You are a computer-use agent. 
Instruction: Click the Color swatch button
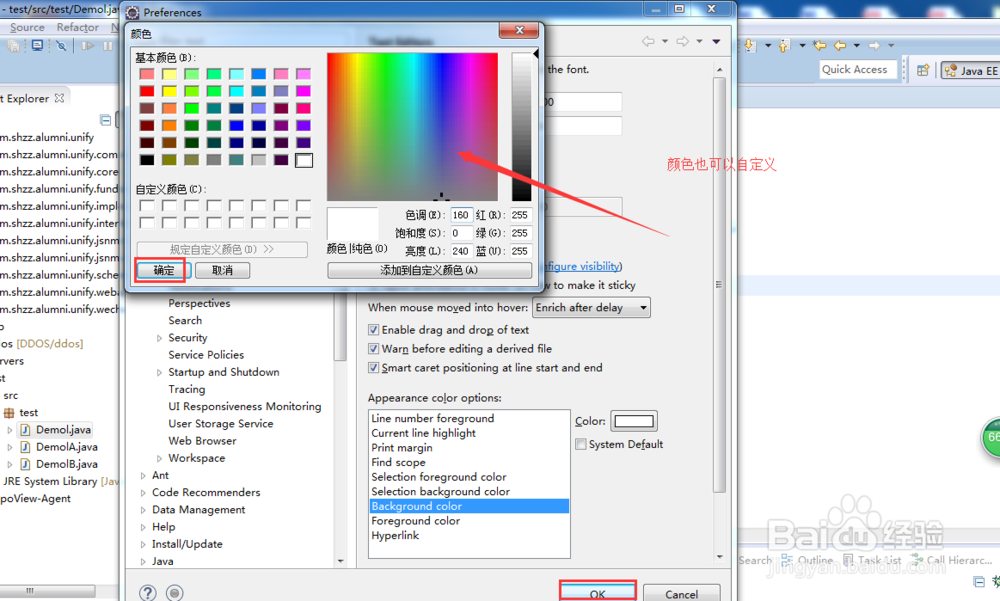[x=634, y=421]
